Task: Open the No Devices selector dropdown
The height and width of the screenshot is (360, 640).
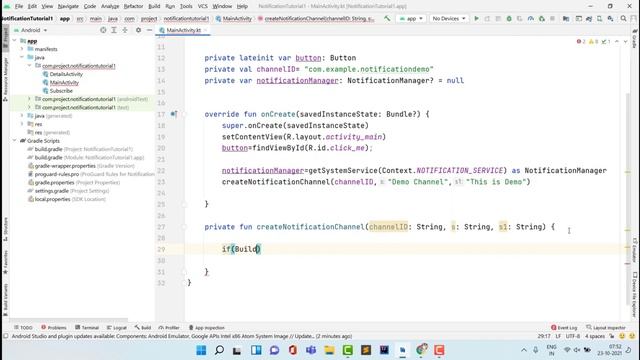Action: [448, 18]
